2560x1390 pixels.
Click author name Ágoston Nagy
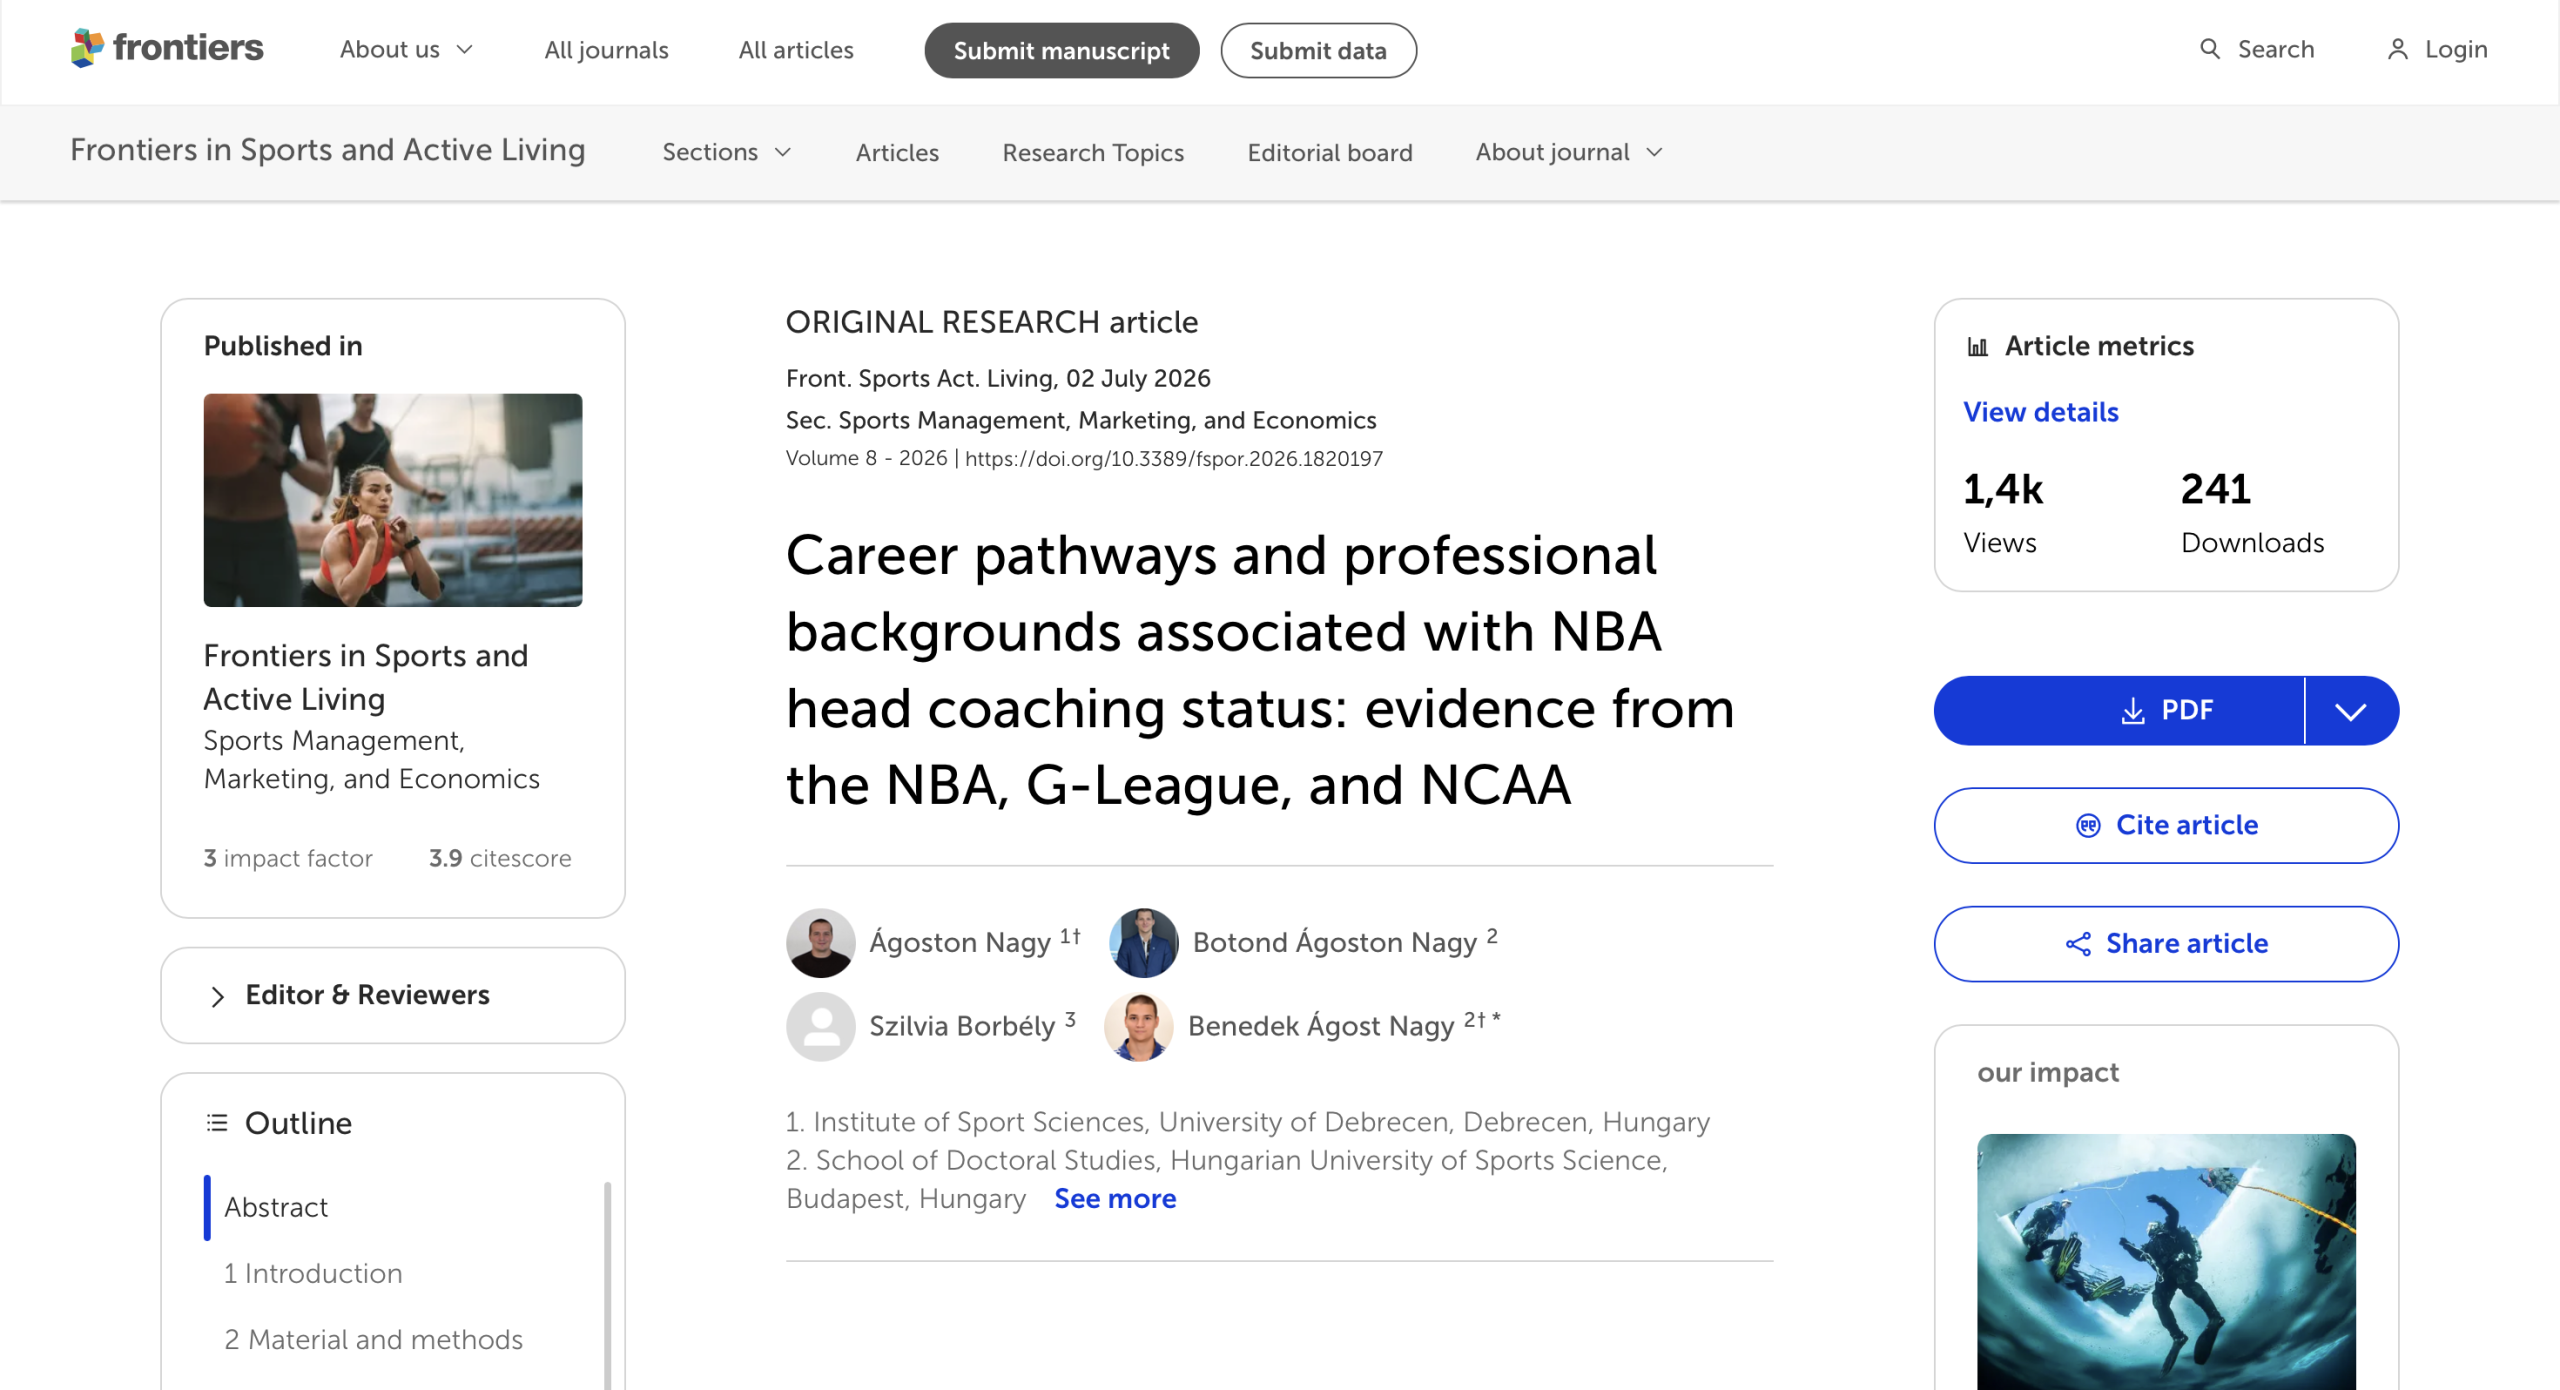[959, 943]
